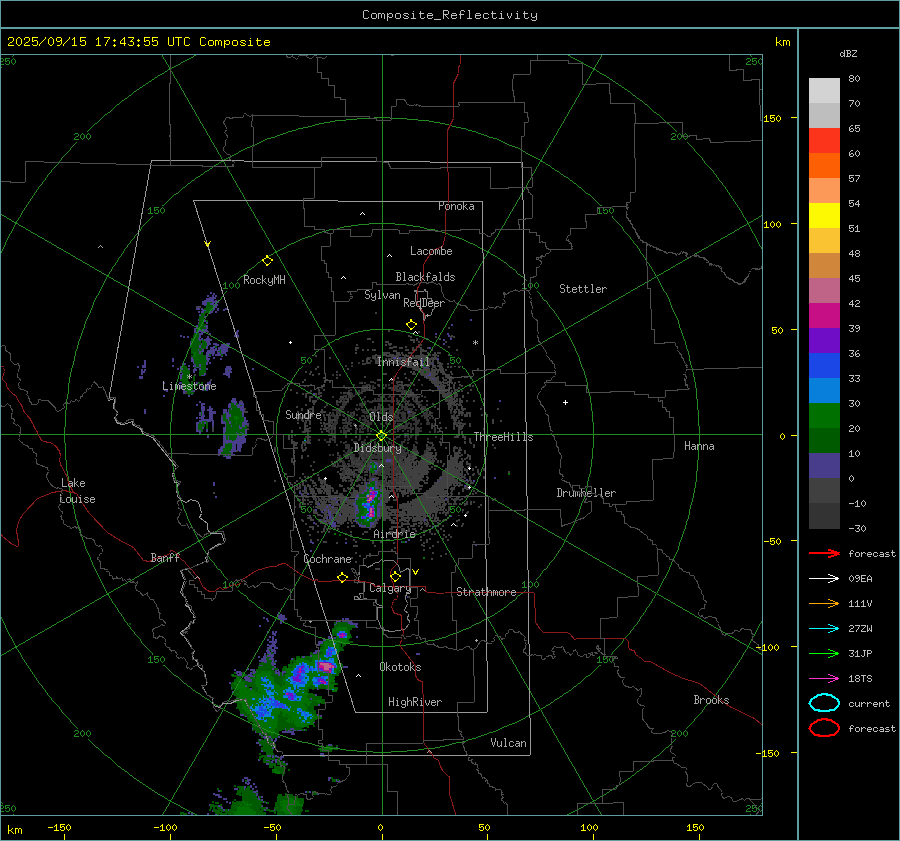Click the radar center diamond near Didsbury

pos(381,436)
